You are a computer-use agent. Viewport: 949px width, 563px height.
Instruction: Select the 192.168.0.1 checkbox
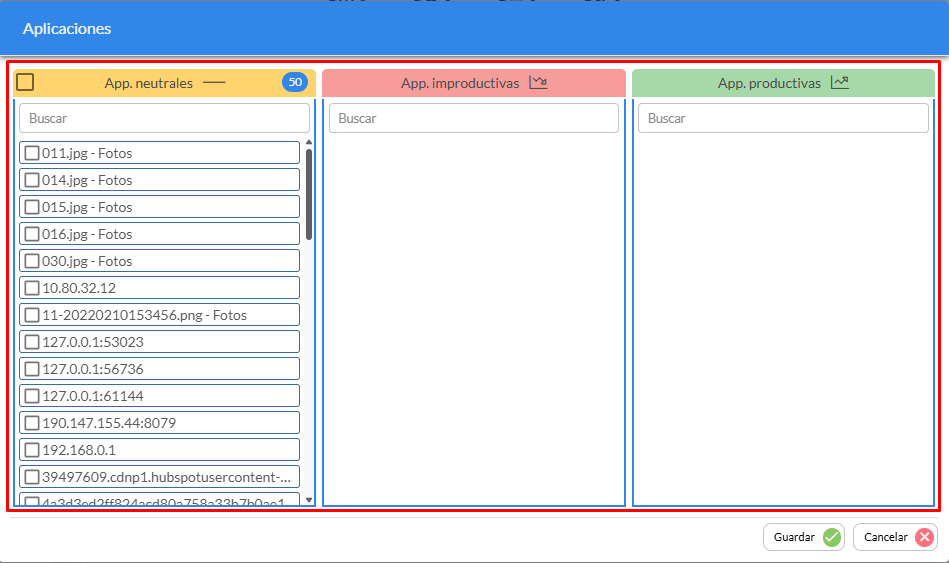point(32,450)
